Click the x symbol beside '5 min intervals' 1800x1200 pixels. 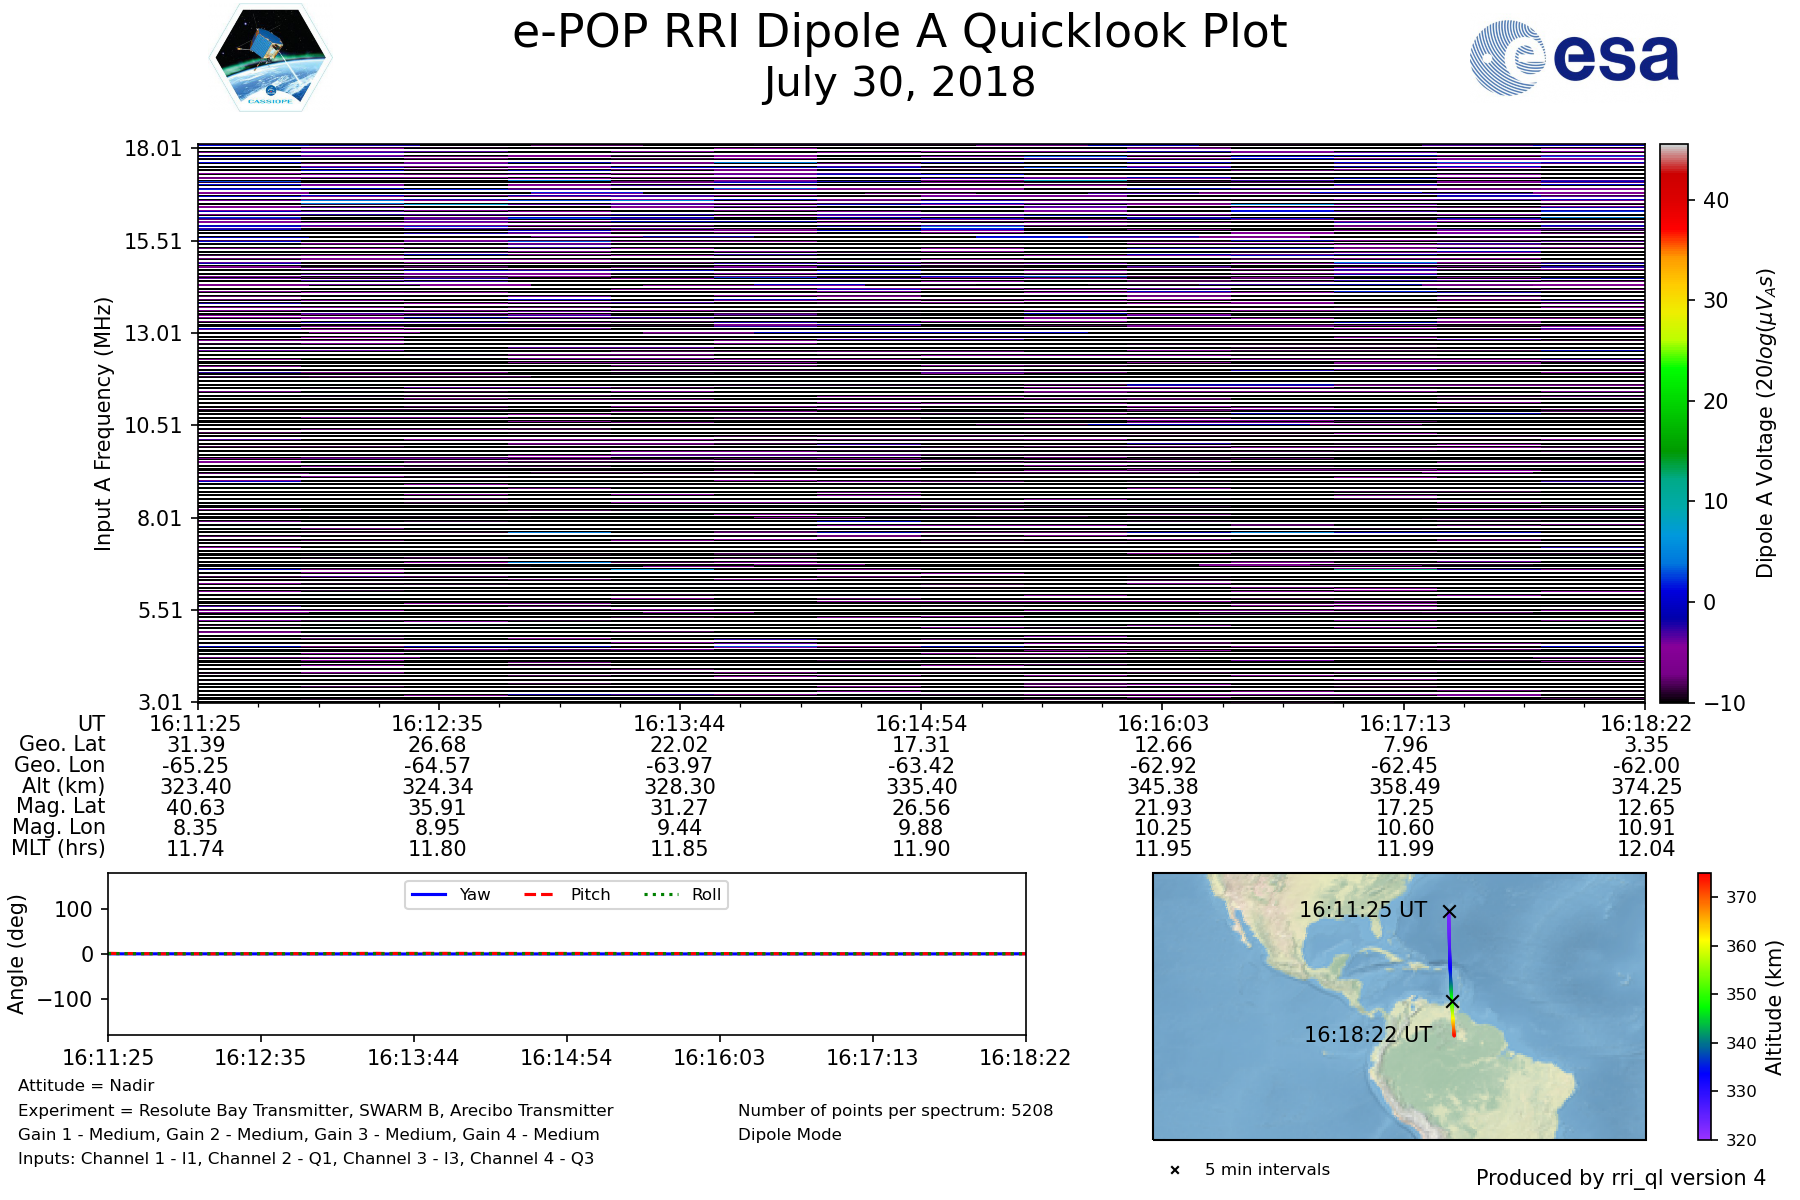1175,1170
